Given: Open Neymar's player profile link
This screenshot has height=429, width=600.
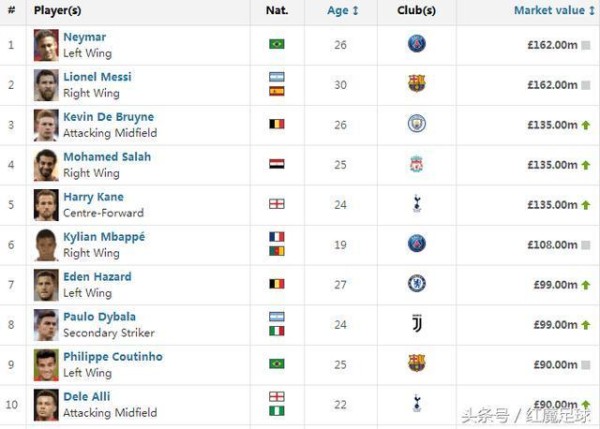Looking at the screenshot, I should coord(84,37).
